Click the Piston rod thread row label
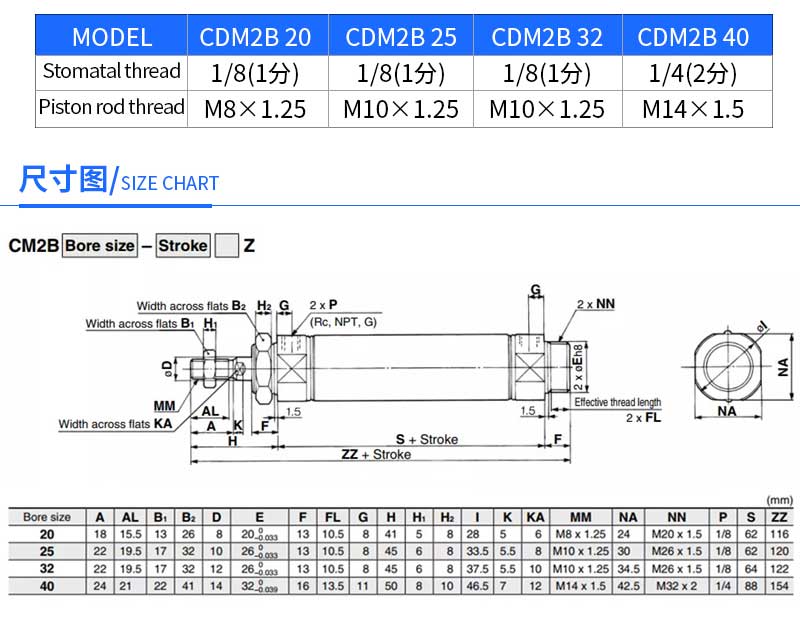Viewport: 800px width, 621px height. (112, 108)
